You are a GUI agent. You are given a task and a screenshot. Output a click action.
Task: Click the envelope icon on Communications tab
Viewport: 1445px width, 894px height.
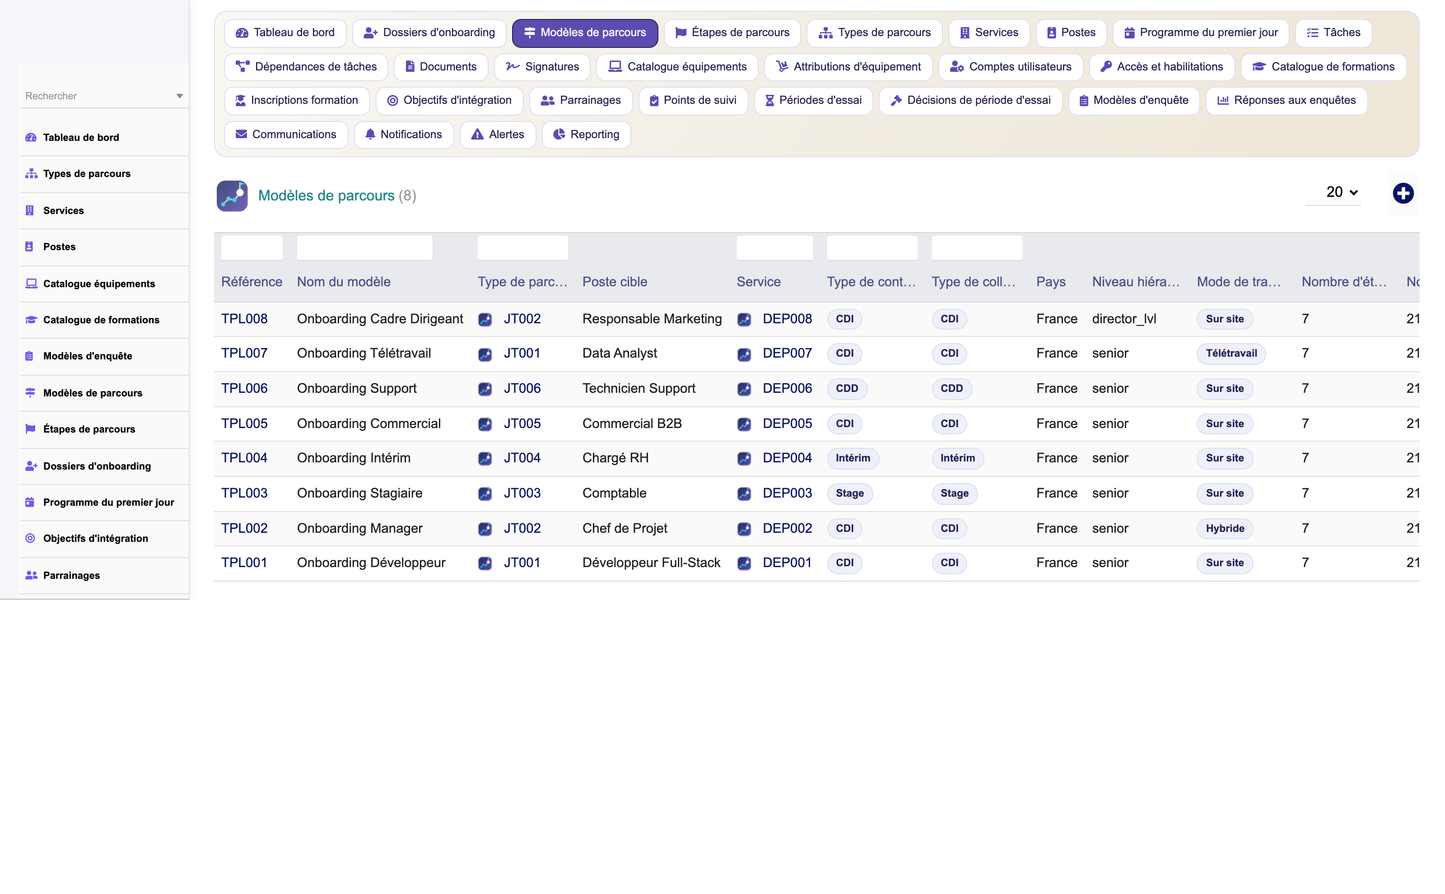241,134
